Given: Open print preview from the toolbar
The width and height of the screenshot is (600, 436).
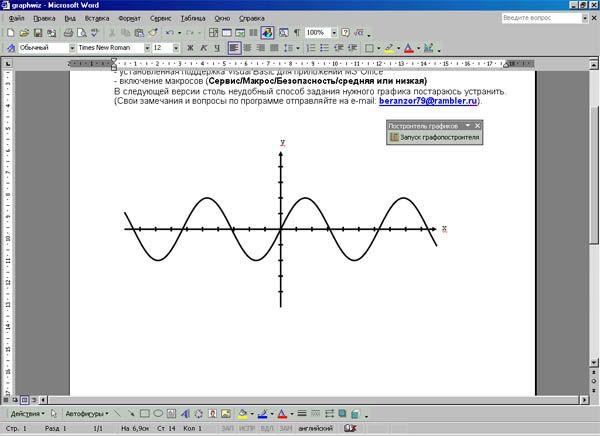Looking at the screenshot, I should [x=82, y=33].
